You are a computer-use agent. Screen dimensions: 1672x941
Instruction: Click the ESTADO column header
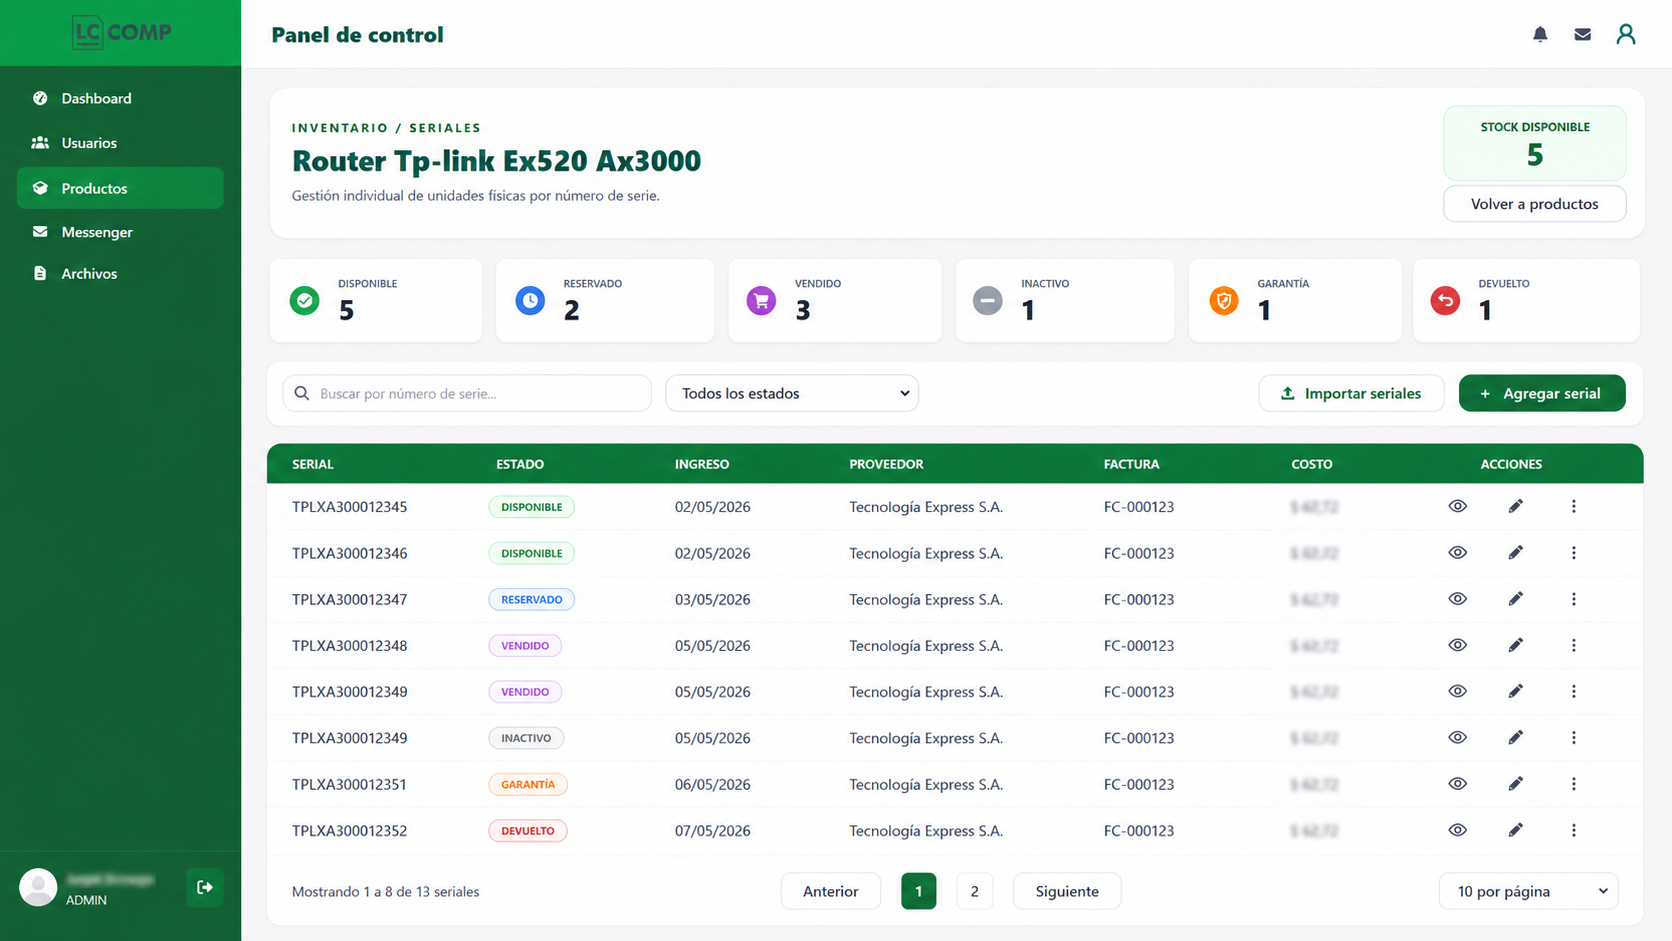pyautogui.click(x=520, y=464)
